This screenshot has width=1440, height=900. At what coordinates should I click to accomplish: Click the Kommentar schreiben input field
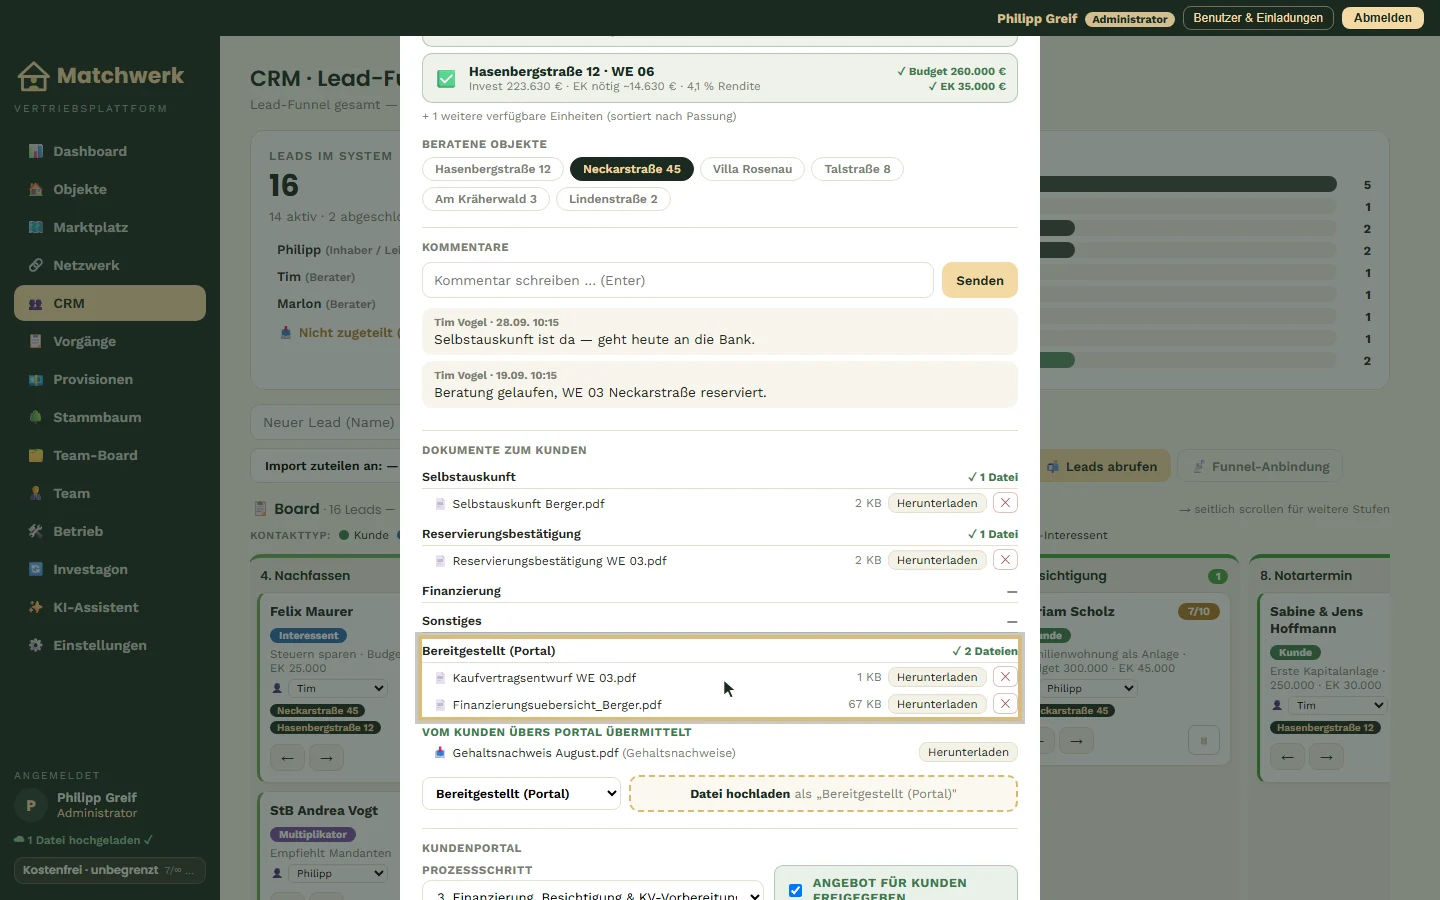point(678,280)
